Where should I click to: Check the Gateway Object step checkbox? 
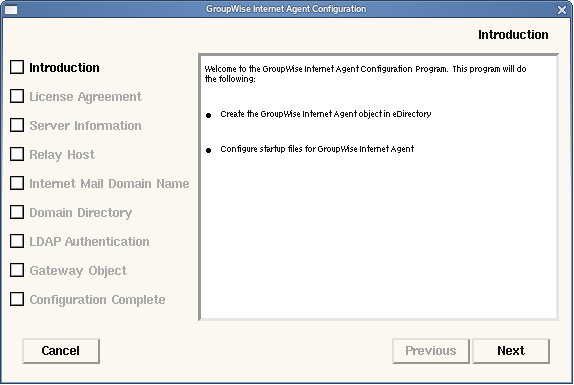click(17, 270)
